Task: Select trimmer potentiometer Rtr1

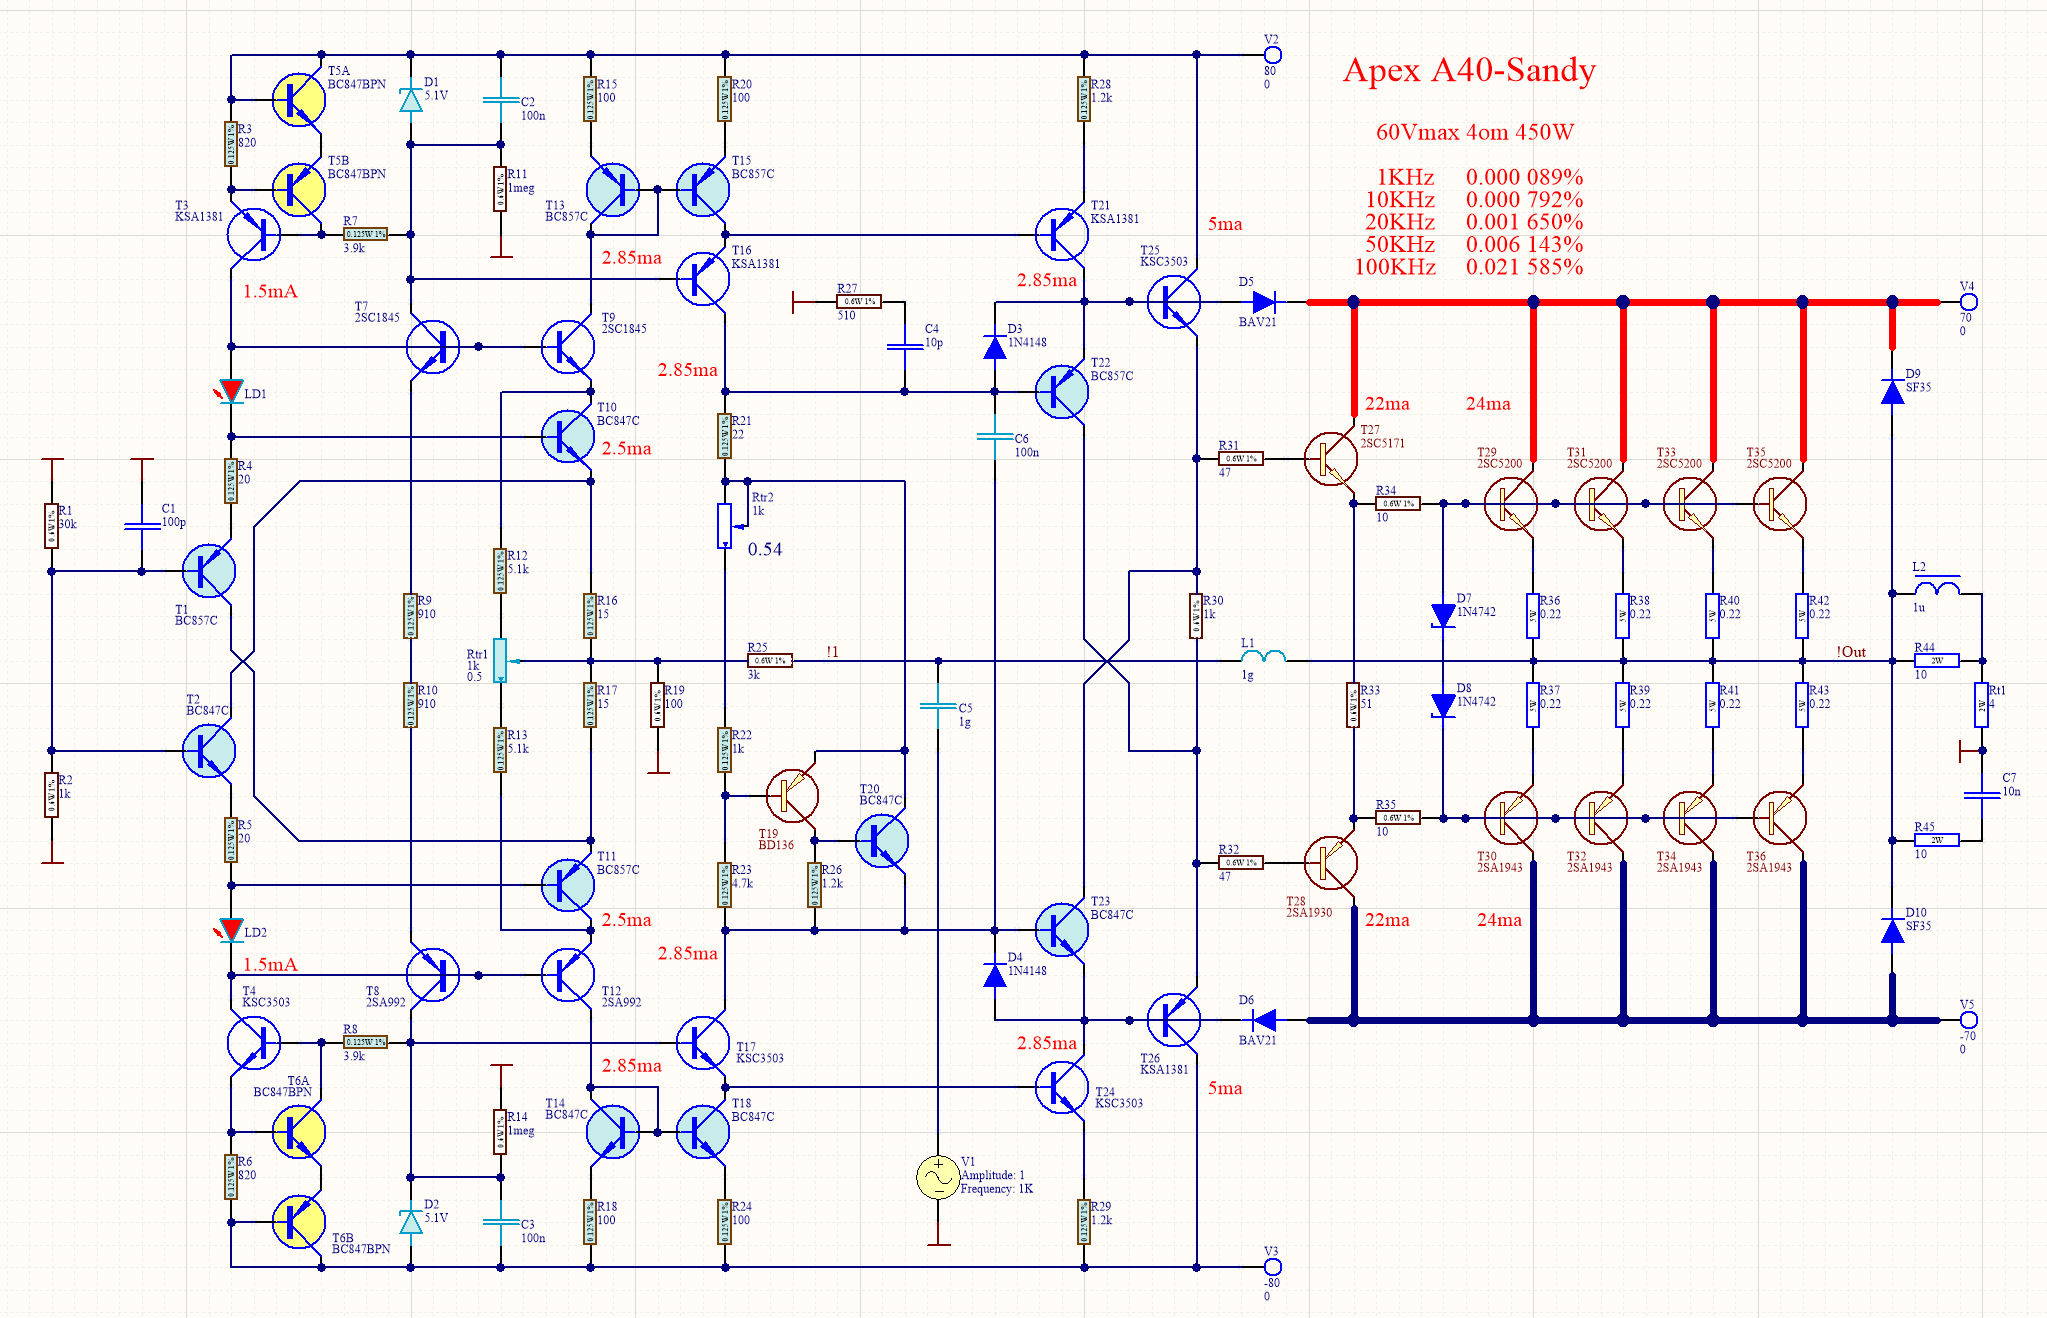Action: point(500,660)
